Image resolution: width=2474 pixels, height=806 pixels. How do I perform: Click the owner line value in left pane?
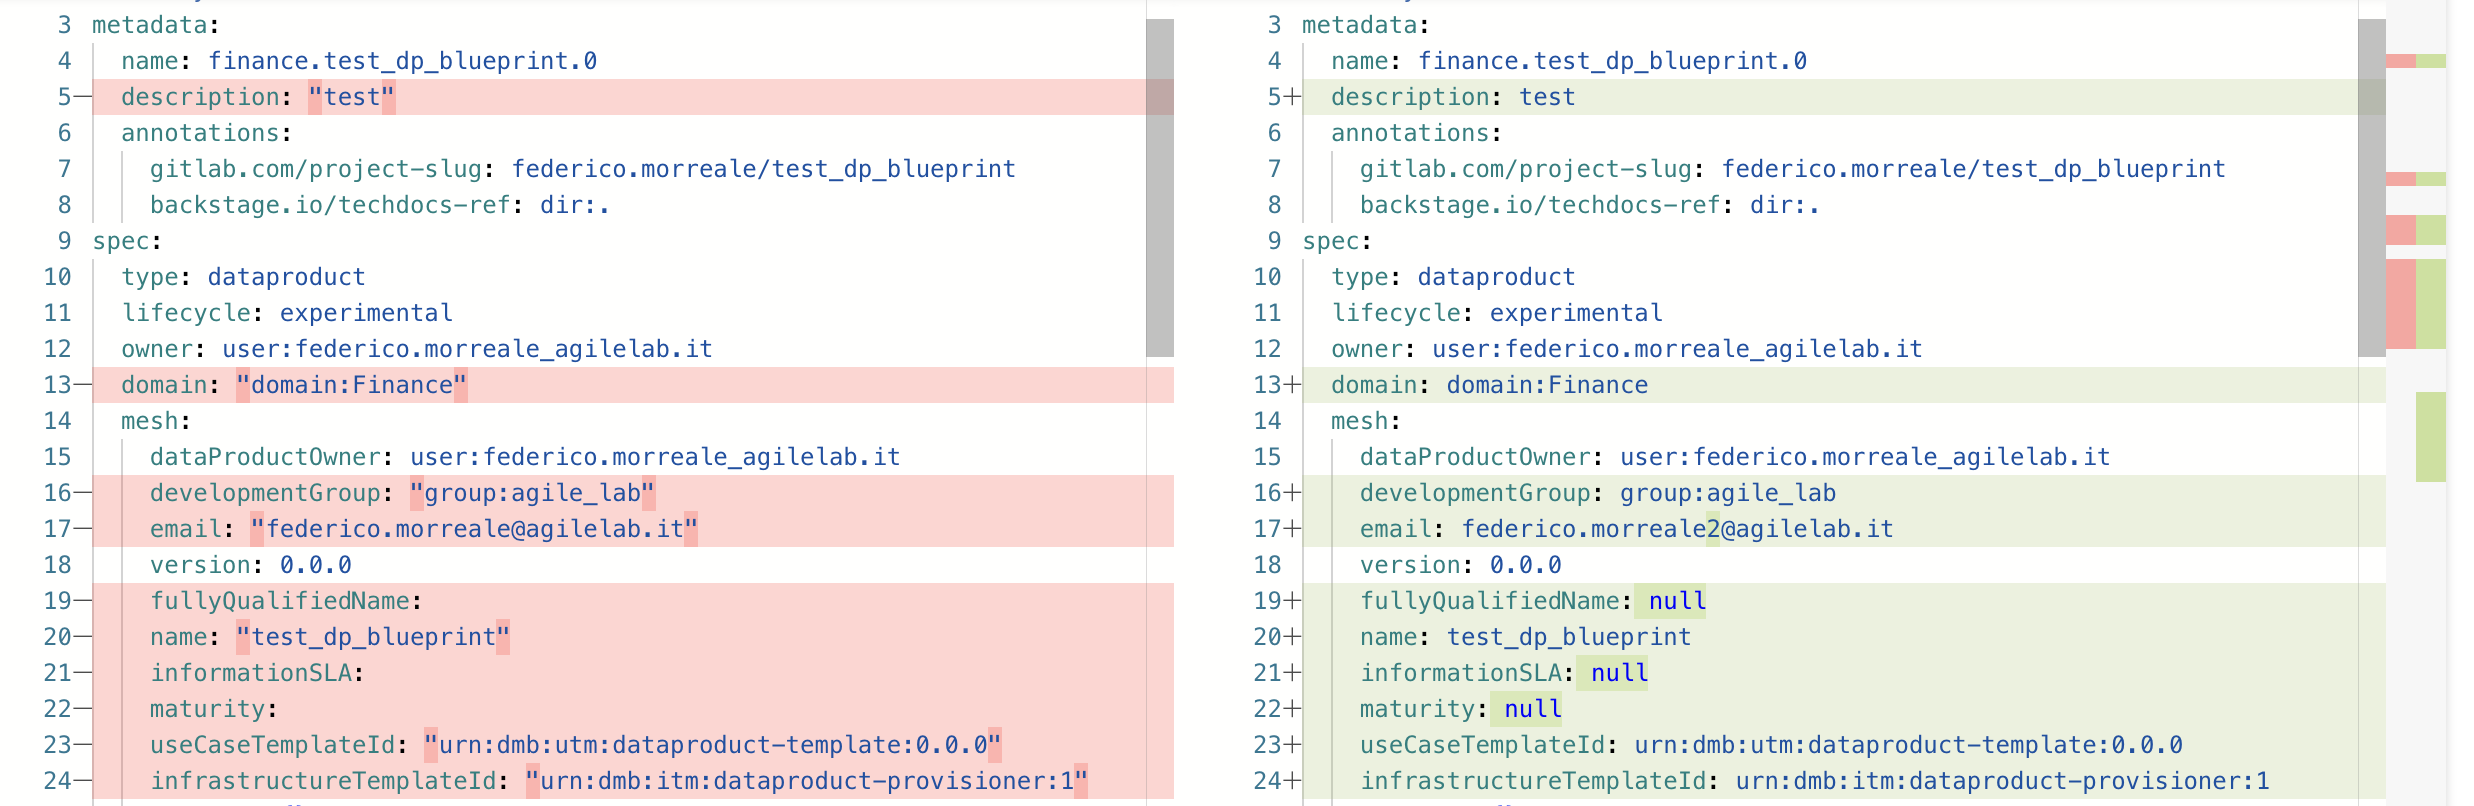[x=467, y=349]
